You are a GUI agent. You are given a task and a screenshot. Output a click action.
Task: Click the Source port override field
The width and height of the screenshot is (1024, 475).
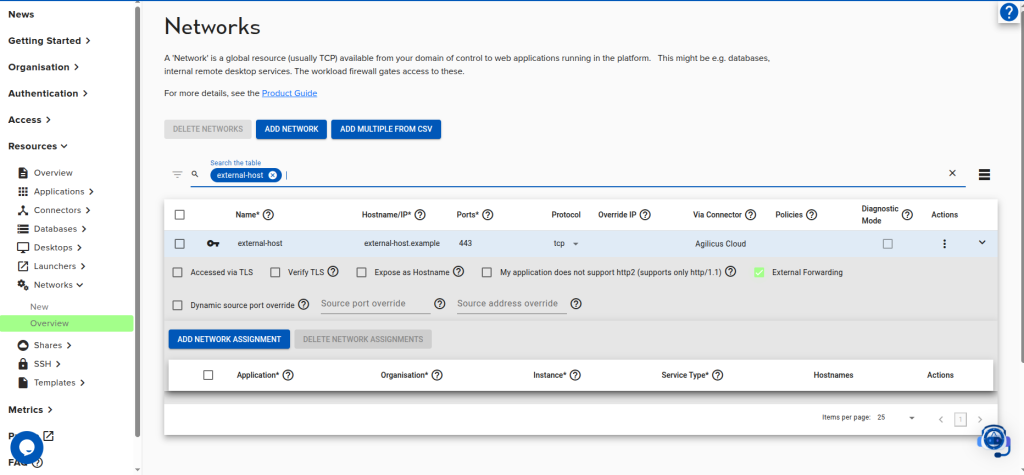pyautogui.click(x=376, y=304)
